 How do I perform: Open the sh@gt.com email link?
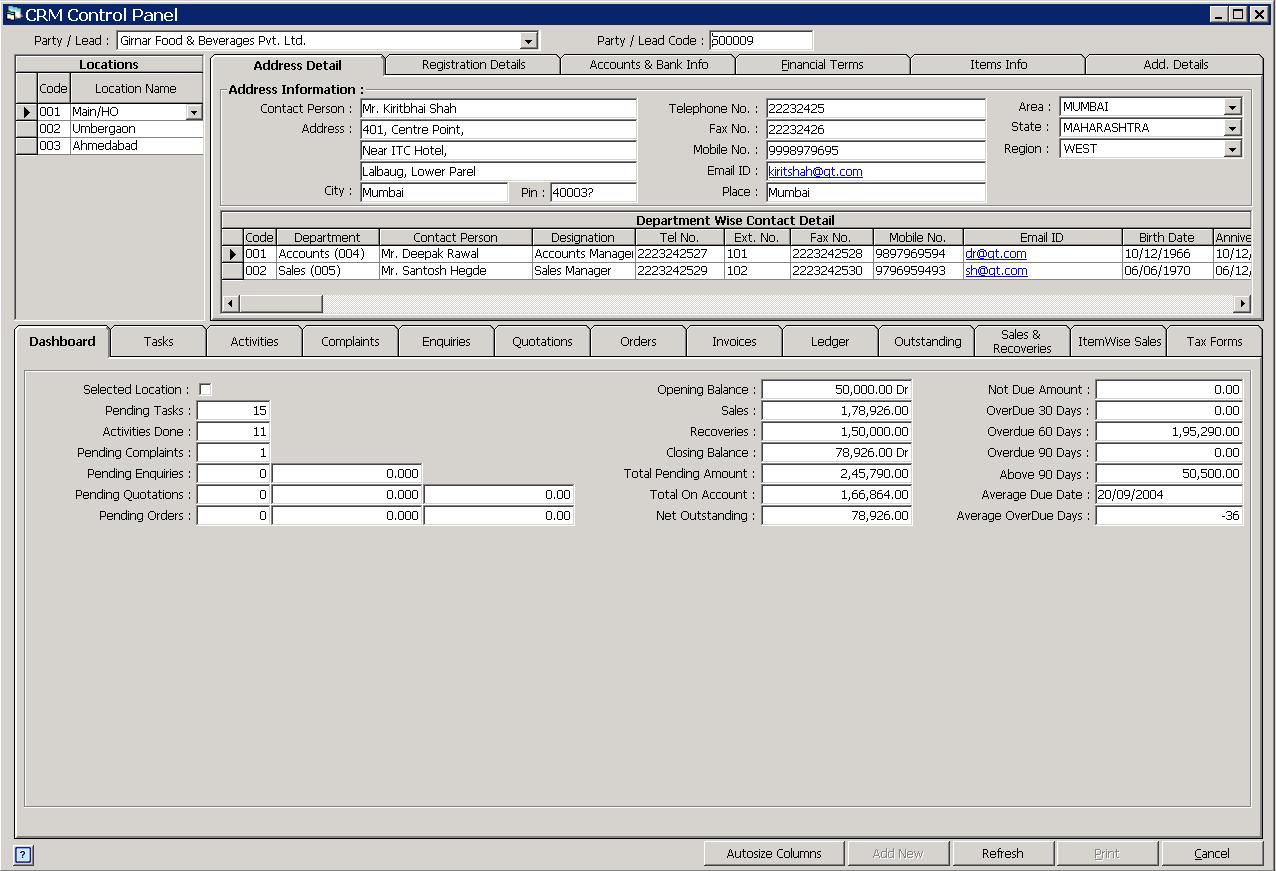point(996,271)
